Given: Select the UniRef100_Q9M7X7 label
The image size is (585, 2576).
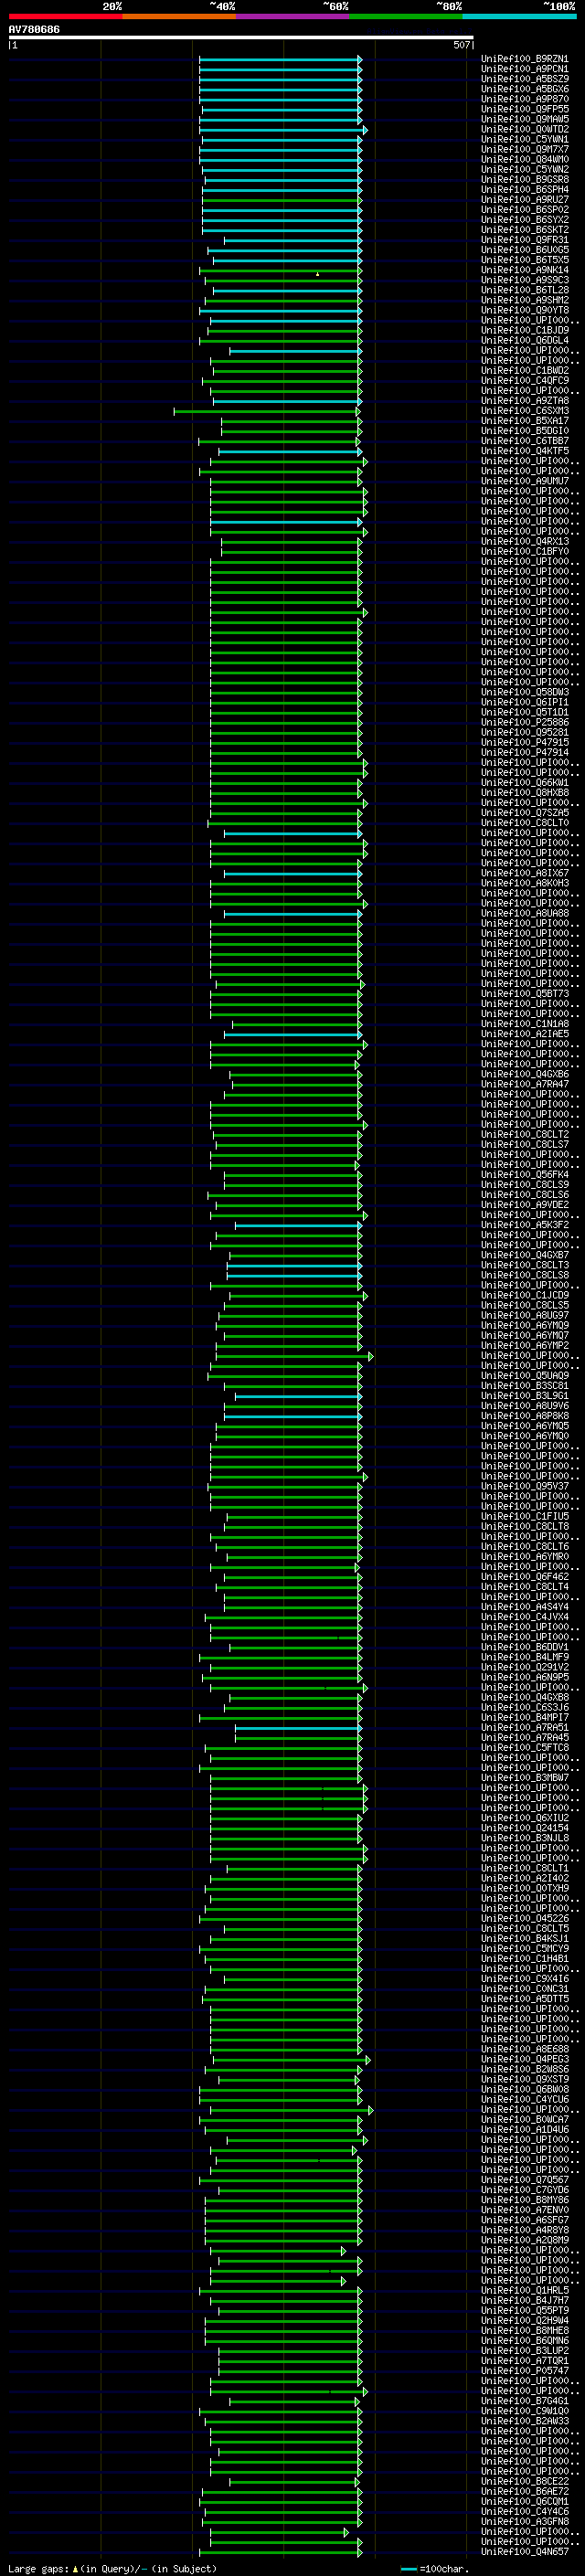Looking at the screenshot, I should tap(524, 150).
